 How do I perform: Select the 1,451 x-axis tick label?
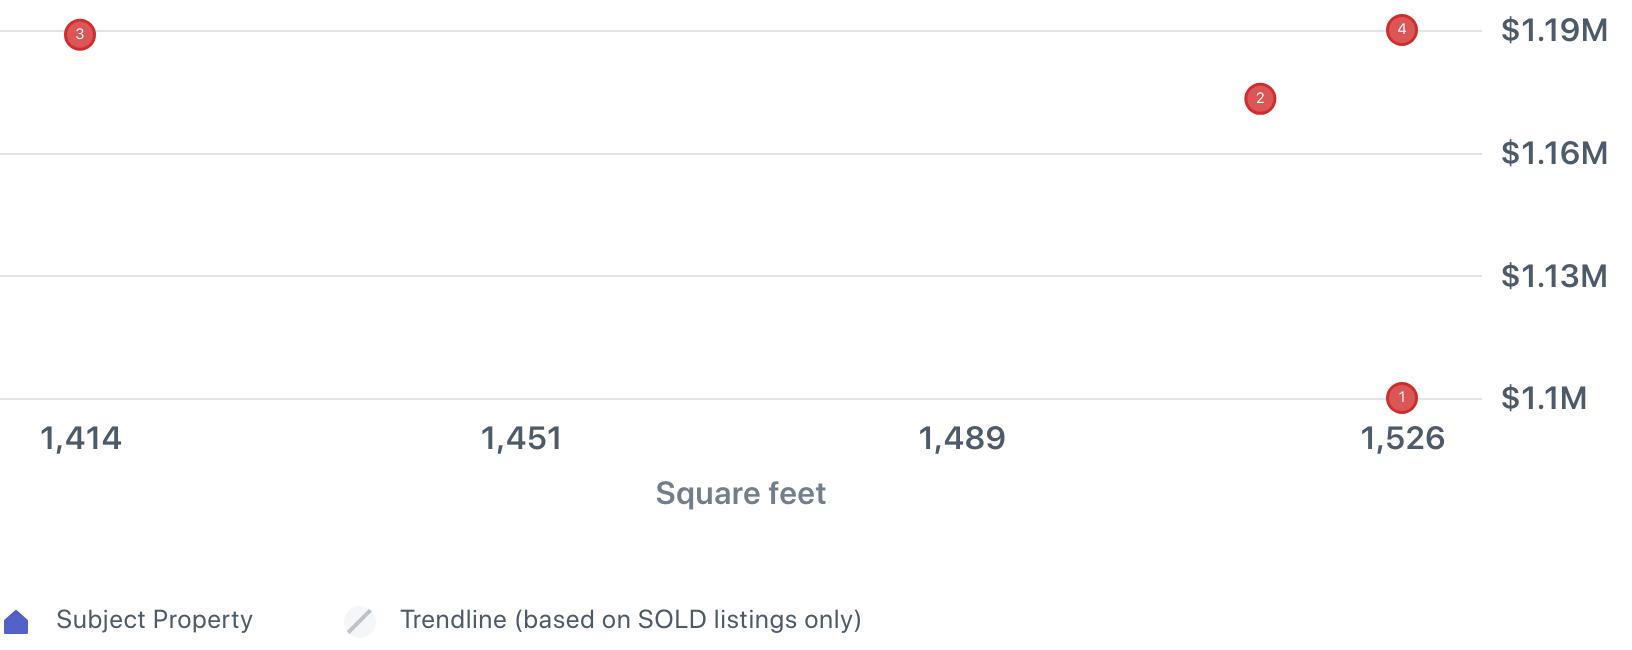[x=521, y=438]
